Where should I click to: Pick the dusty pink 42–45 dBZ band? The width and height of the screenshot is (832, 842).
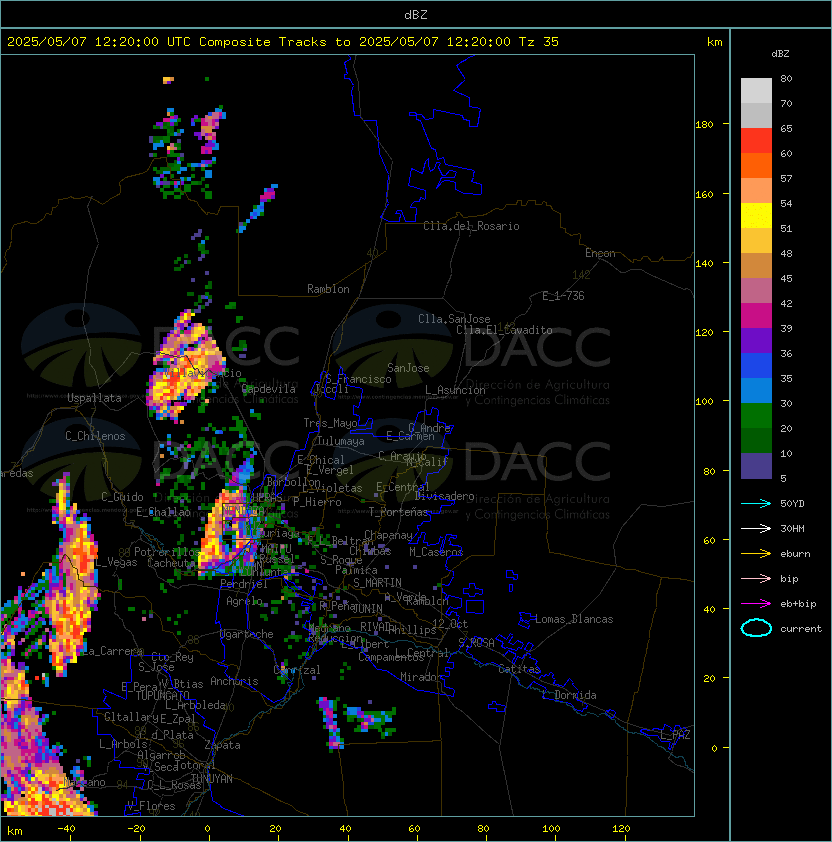point(756,291)
